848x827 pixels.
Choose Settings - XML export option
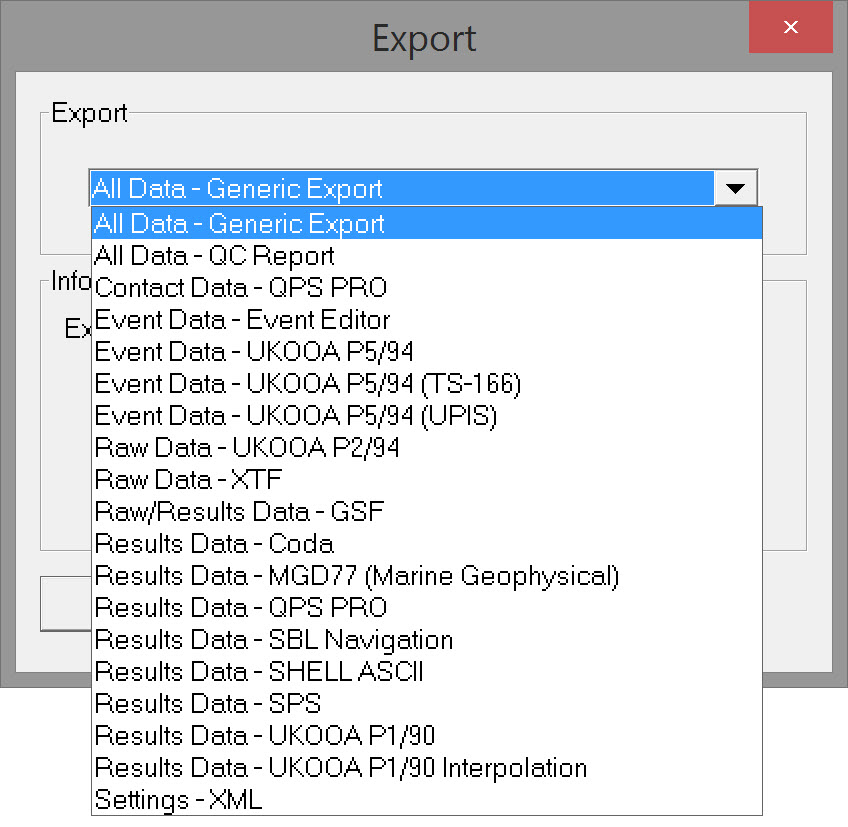pos(178,800)
